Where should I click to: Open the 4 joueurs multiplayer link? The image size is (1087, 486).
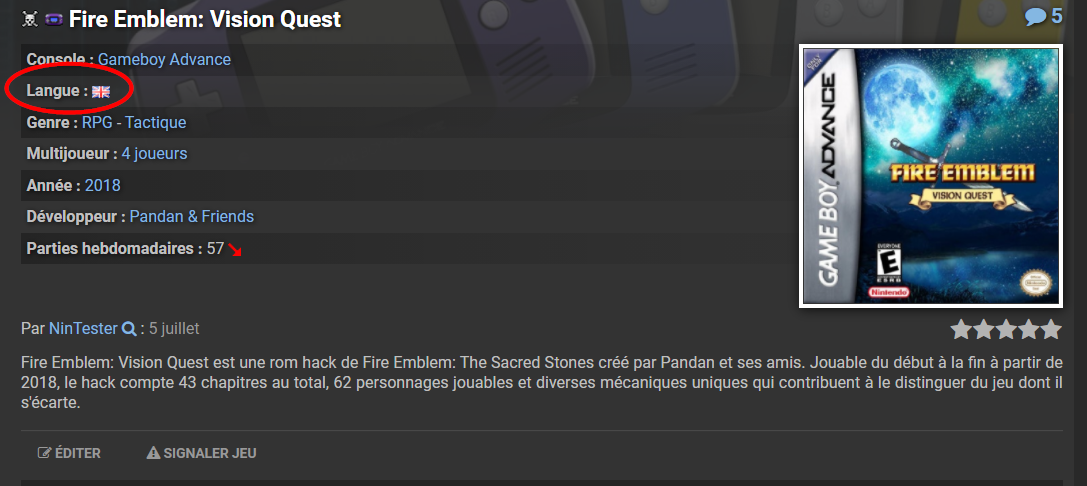[x=154, y=153]
